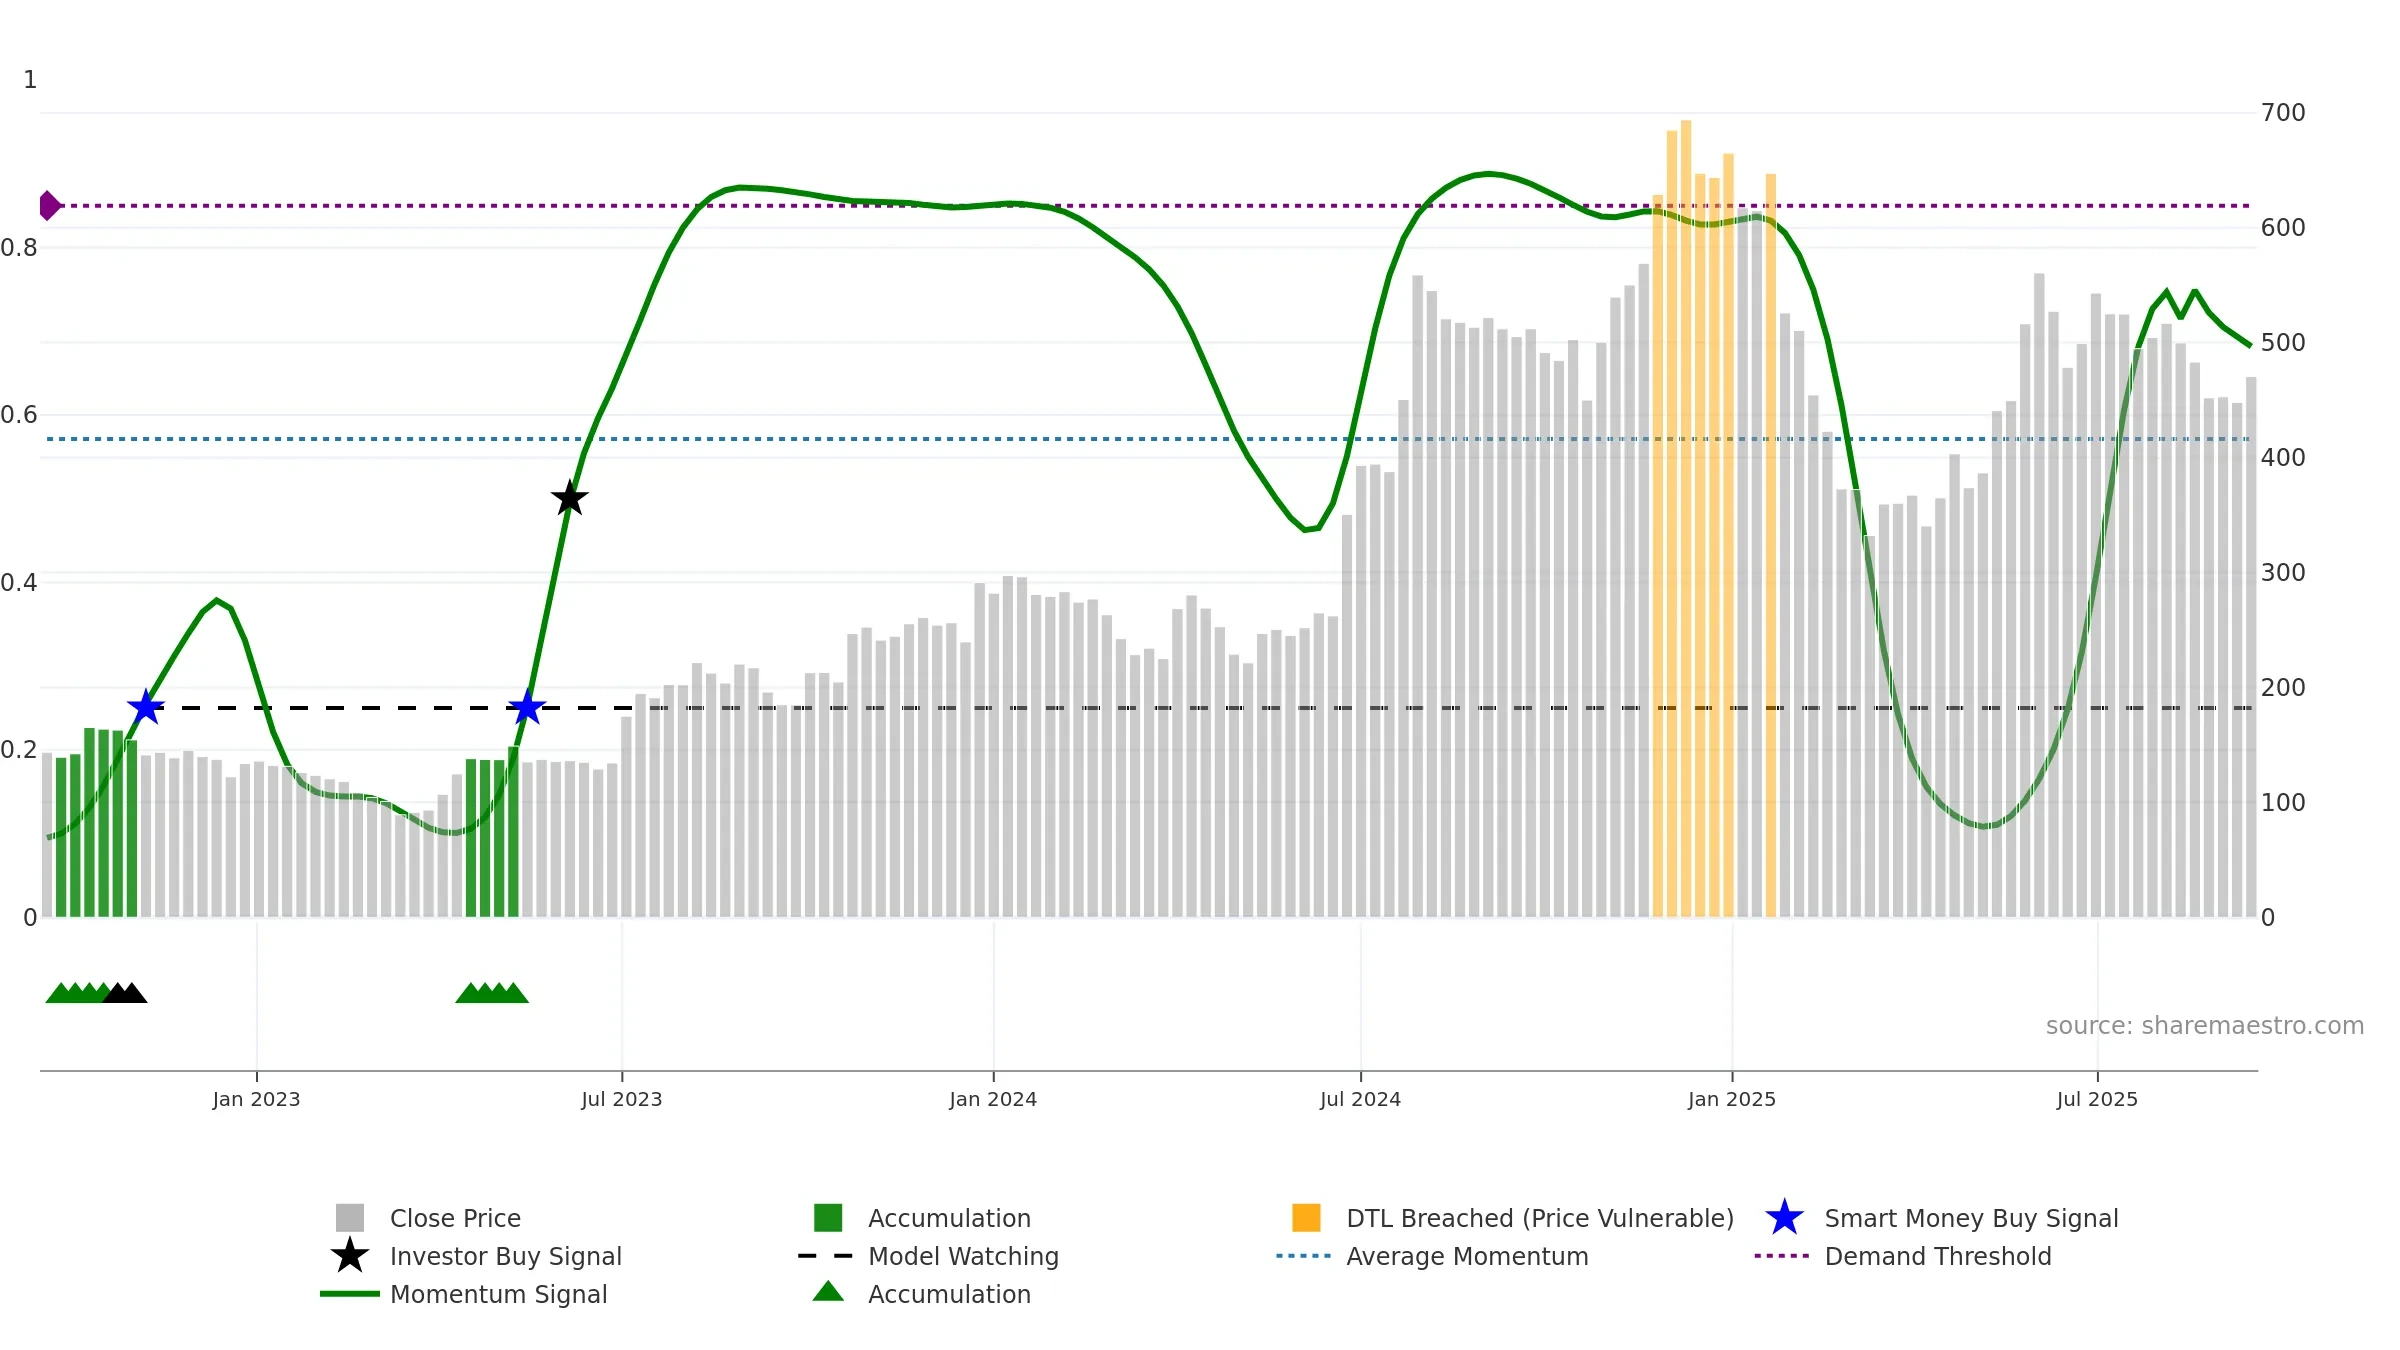The height and width of the screenshot is (1350, 2400).
Task: Click the second blue Smart Money star near Jul 2023
Action: click(x=527, y=707)
